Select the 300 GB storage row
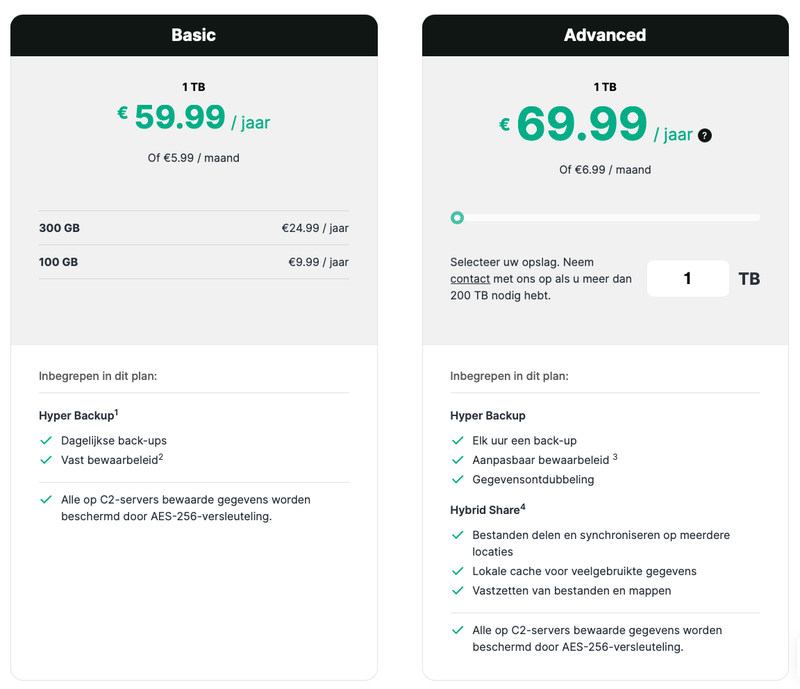 [x=194, y=228]
